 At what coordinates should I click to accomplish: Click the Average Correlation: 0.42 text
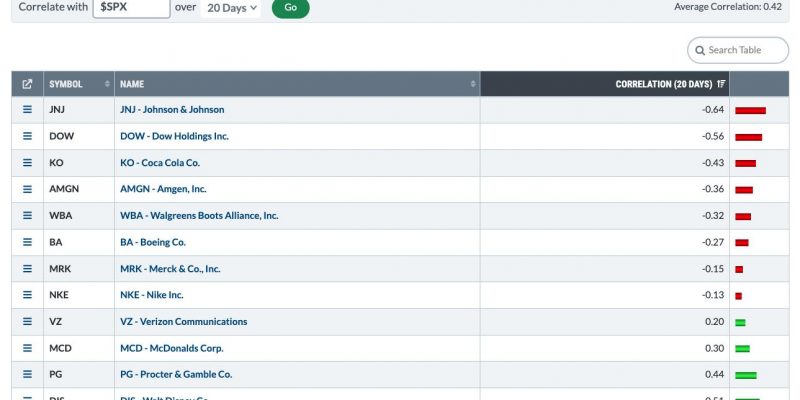point(728,7)
